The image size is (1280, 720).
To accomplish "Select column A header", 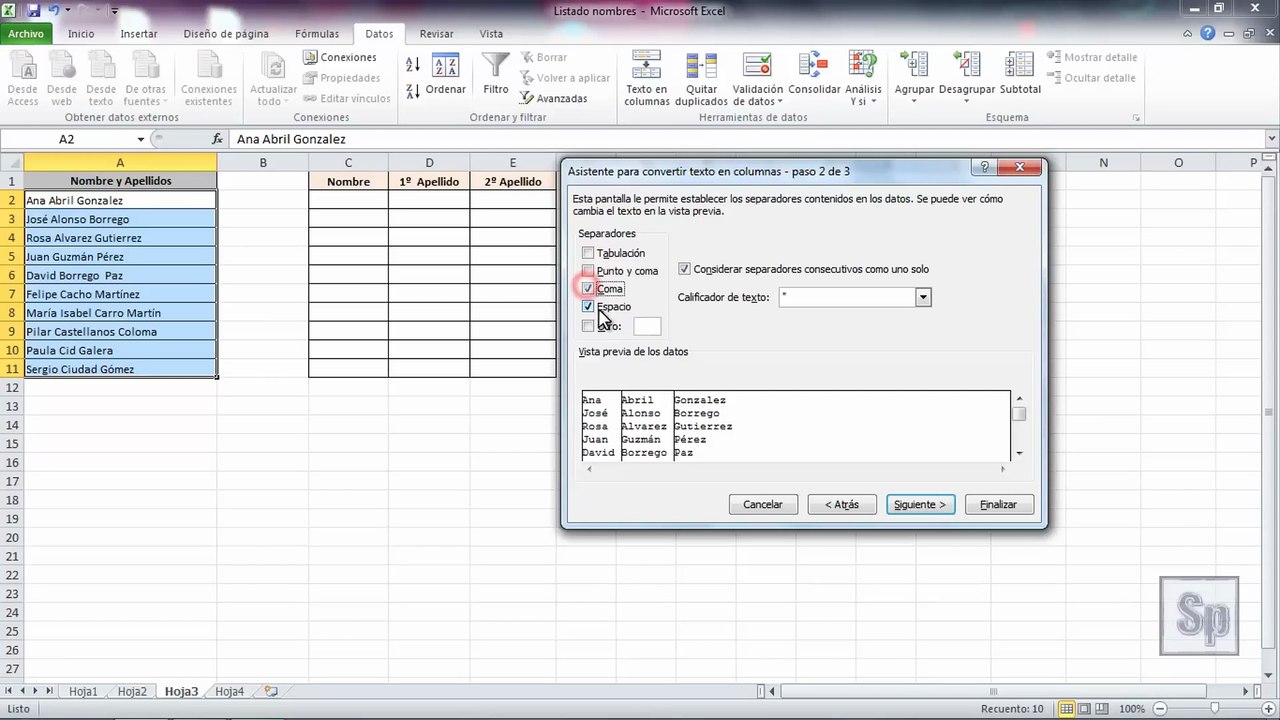I will tap(120, 162).
